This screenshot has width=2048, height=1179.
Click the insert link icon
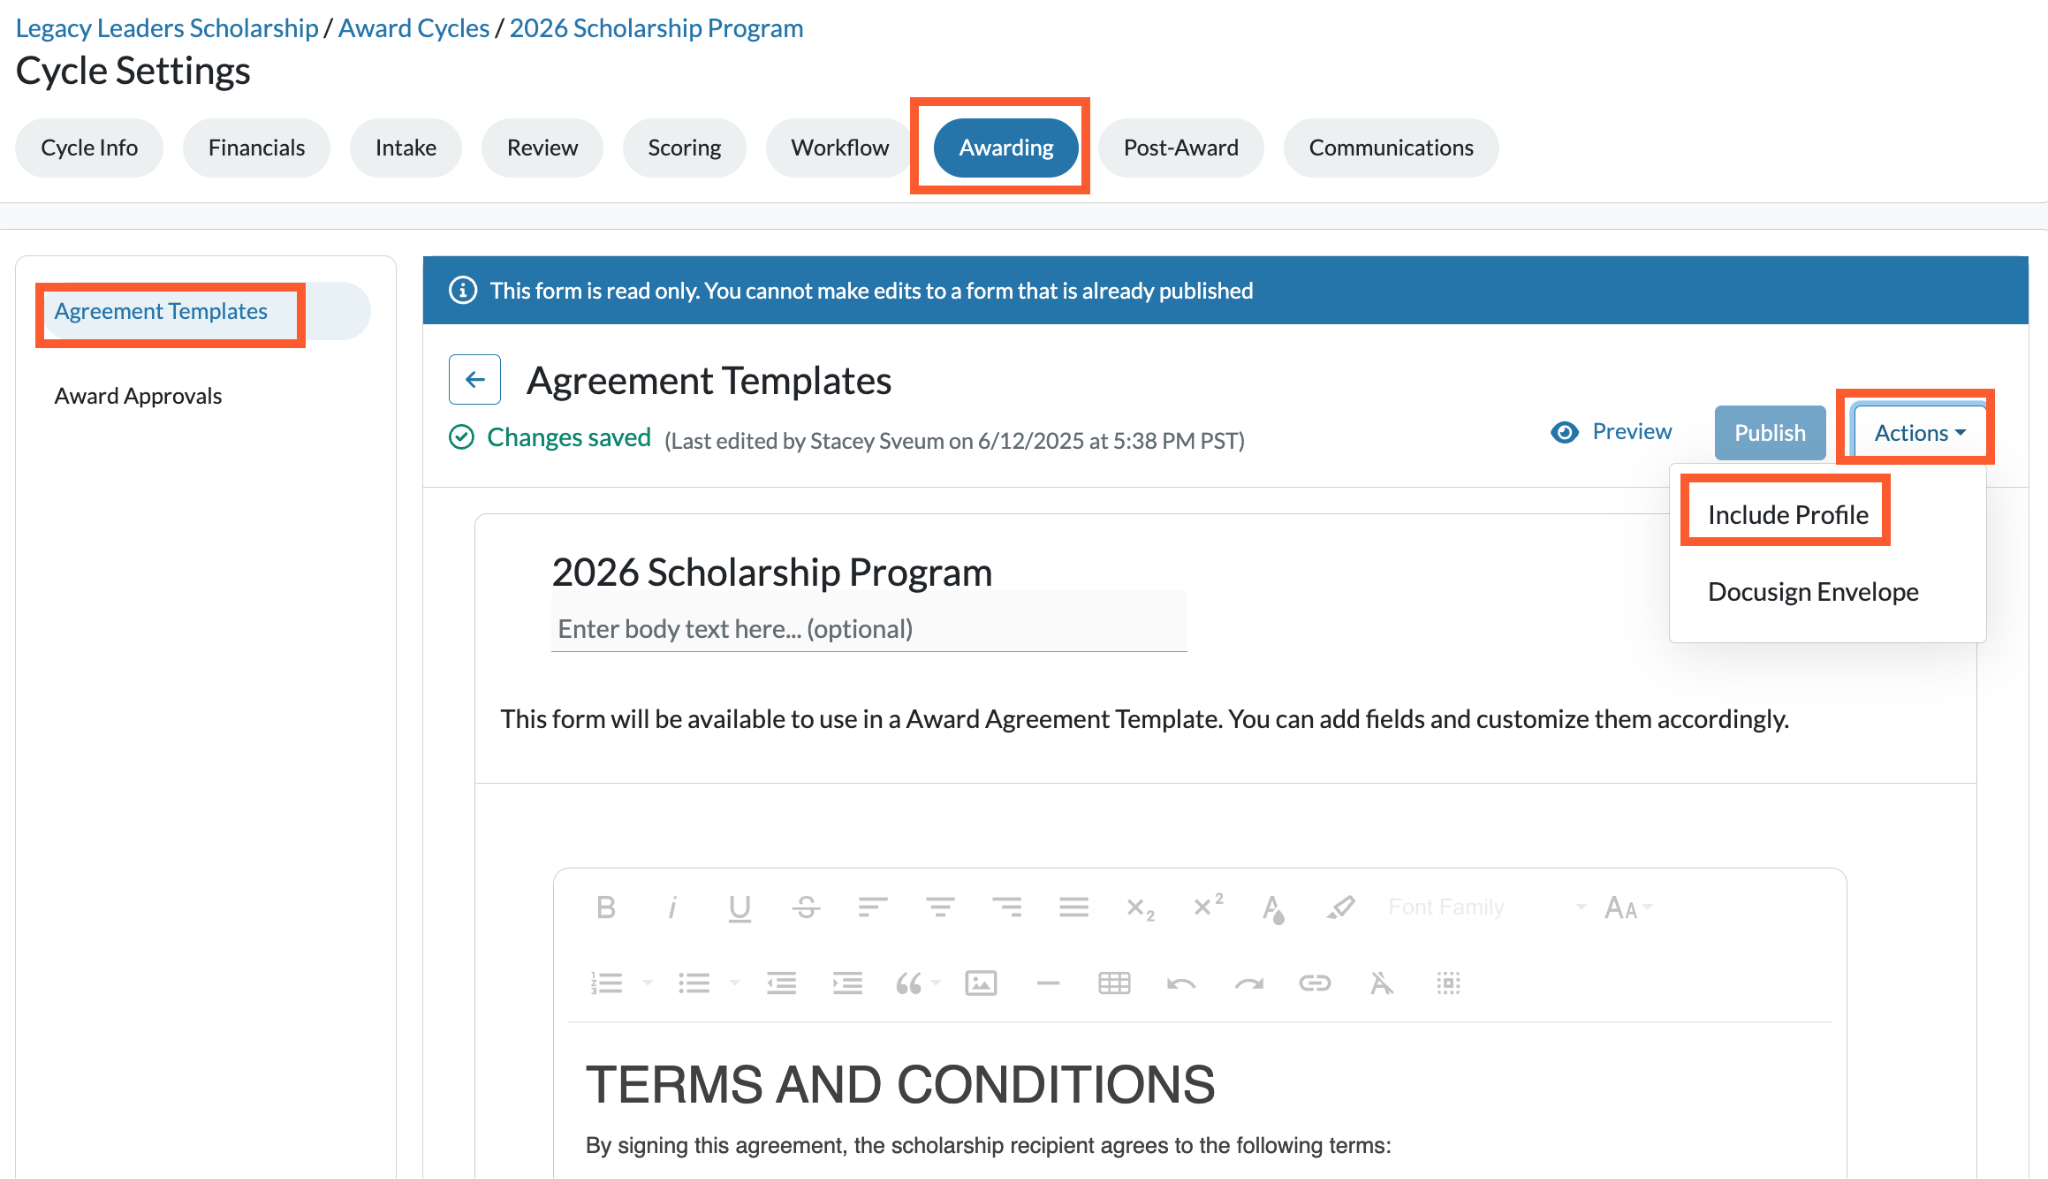[1315, 983]
